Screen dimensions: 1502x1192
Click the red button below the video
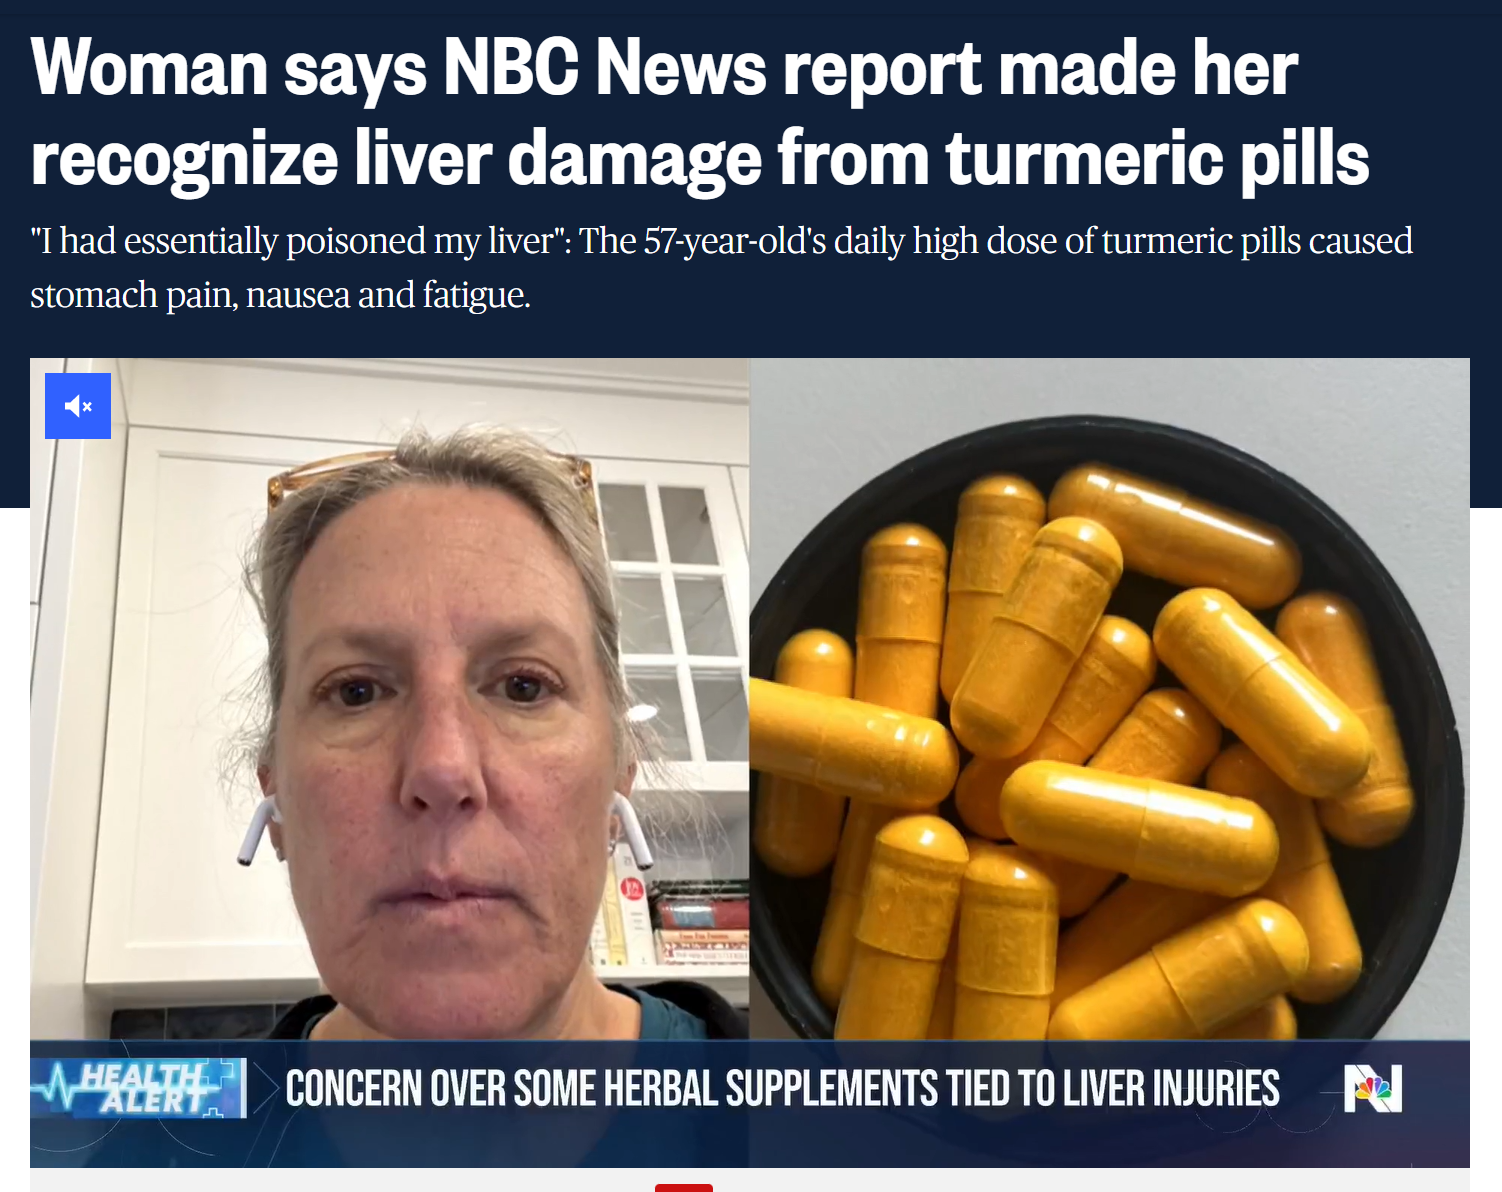click(x=684, y=1188)
